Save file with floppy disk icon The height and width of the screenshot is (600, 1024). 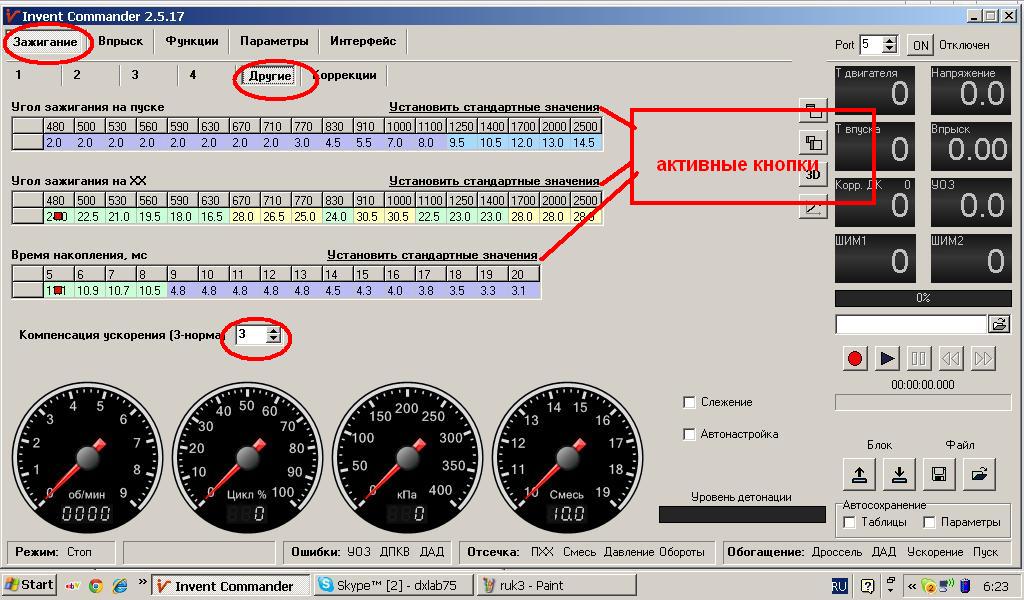(939, 474)
